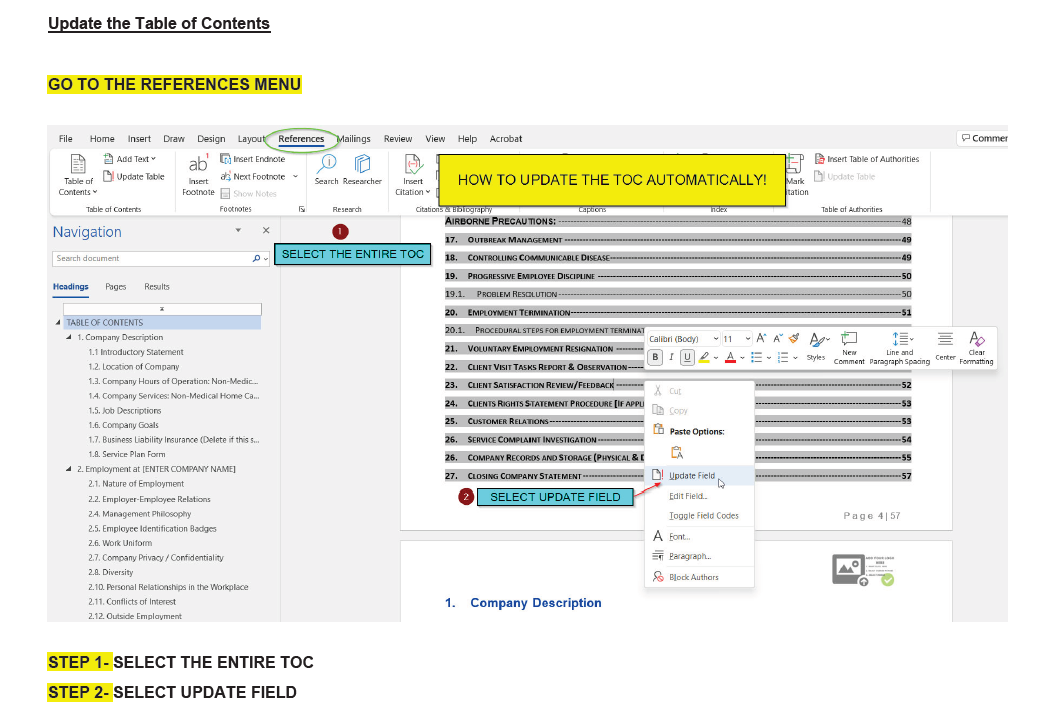
Task: Open the Next Footnote dropdown arrow
Action: click(x=295, y=176)
